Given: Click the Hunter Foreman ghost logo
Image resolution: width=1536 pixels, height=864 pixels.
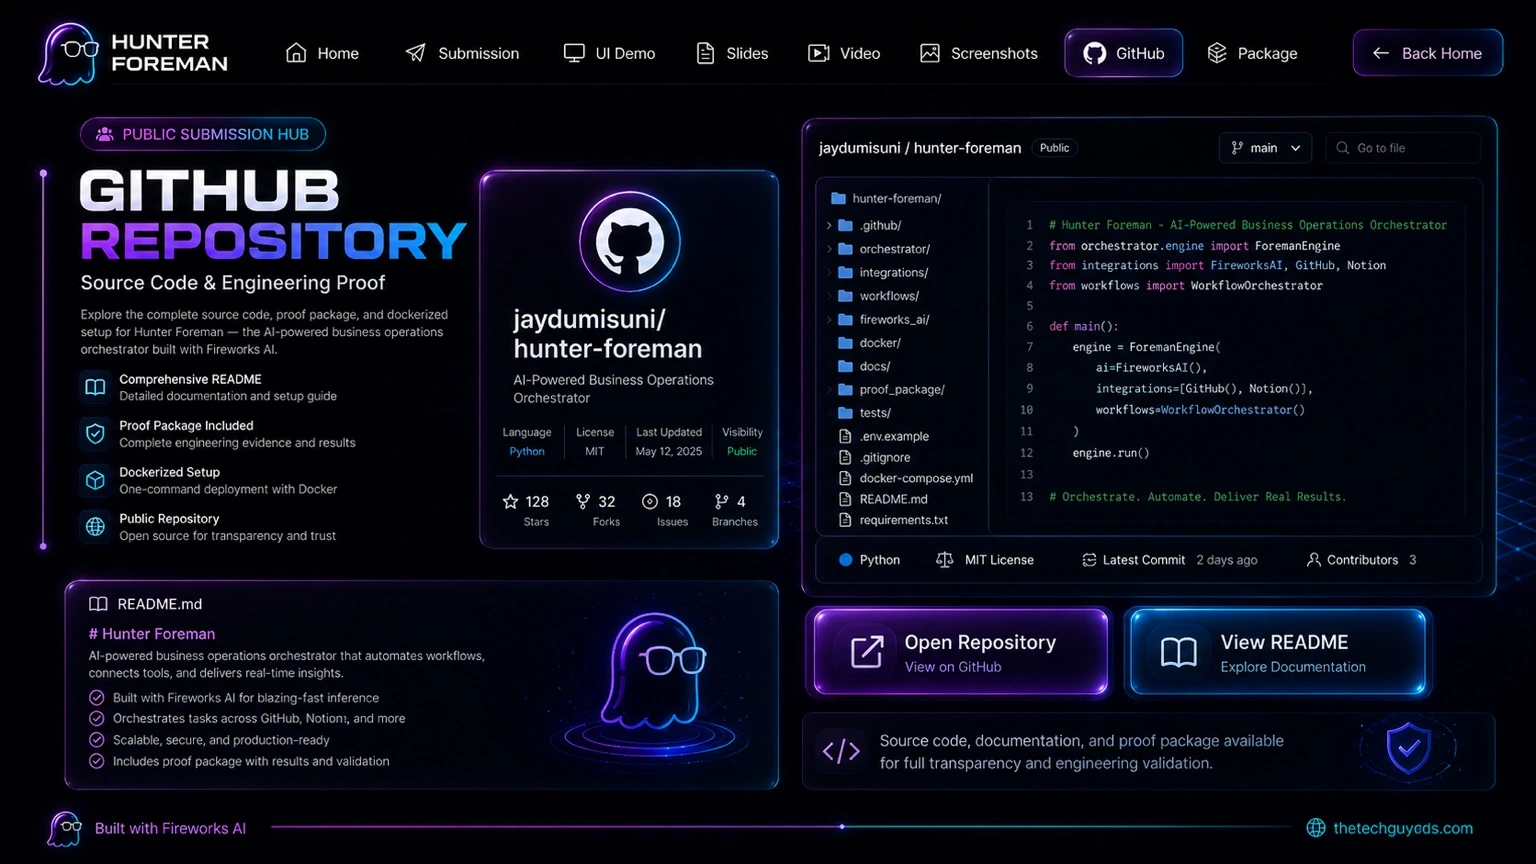Looking at the screenshot, I should click(67, 53).
